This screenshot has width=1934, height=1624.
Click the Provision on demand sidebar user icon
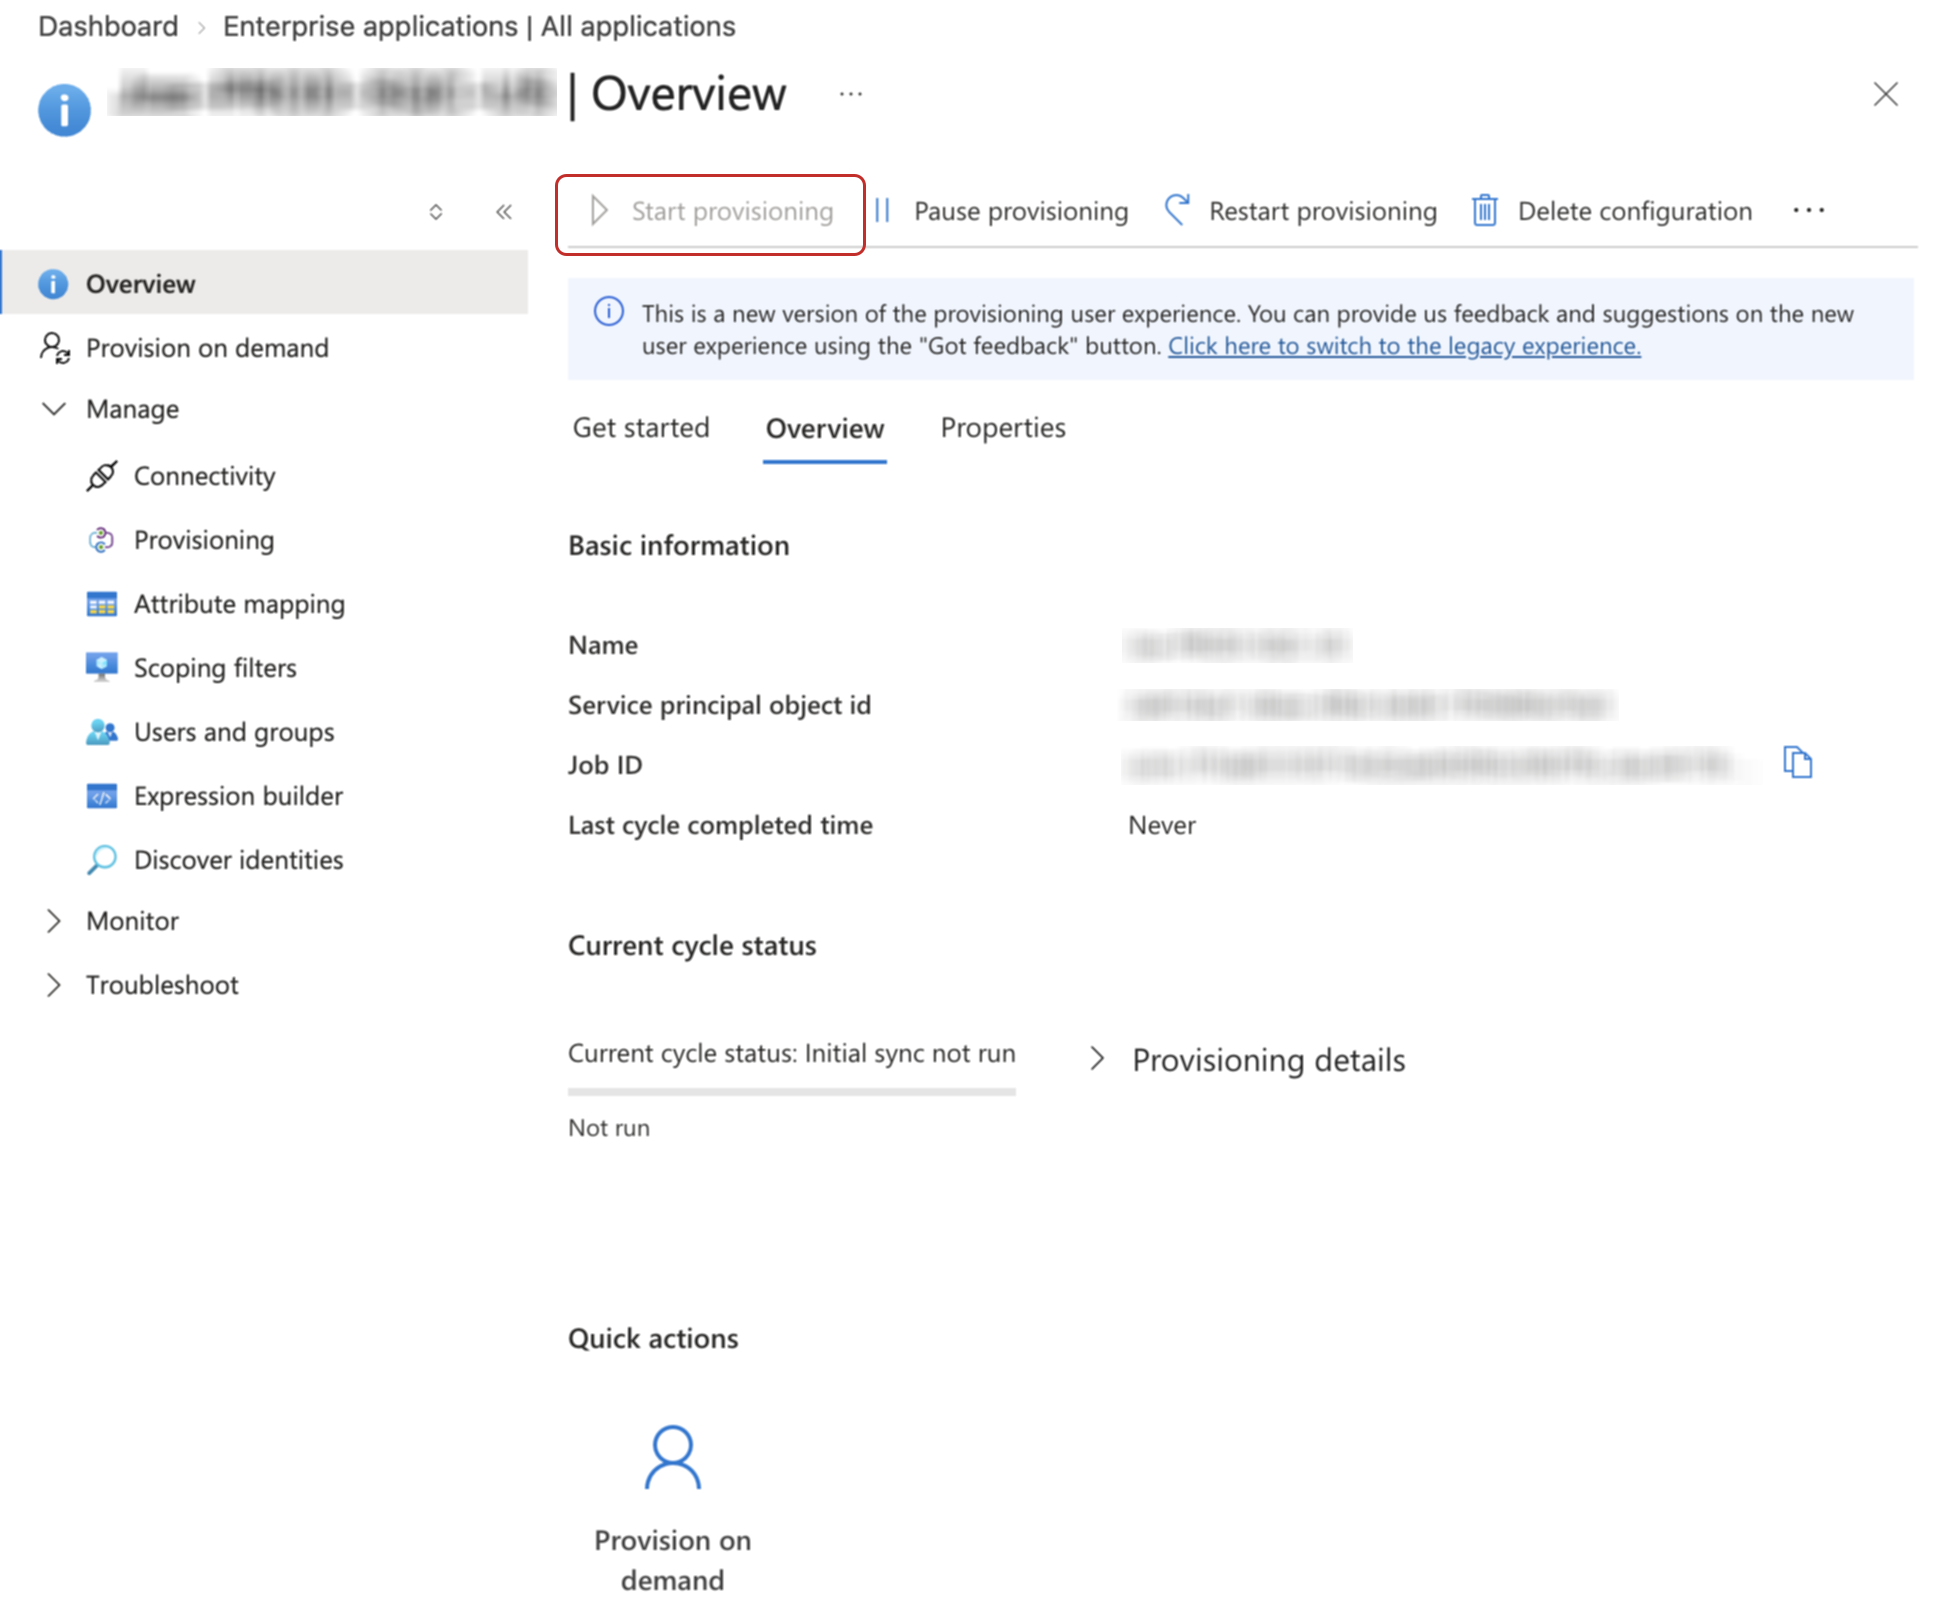[x=55, y=348]
